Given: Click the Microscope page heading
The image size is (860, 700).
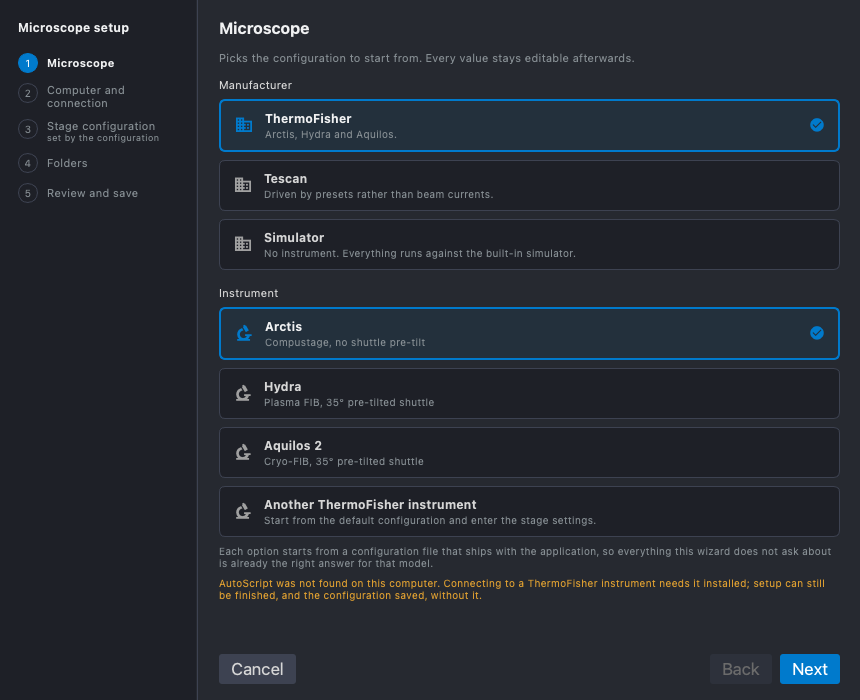Looking at the screenshot, I should coord(264,29).
